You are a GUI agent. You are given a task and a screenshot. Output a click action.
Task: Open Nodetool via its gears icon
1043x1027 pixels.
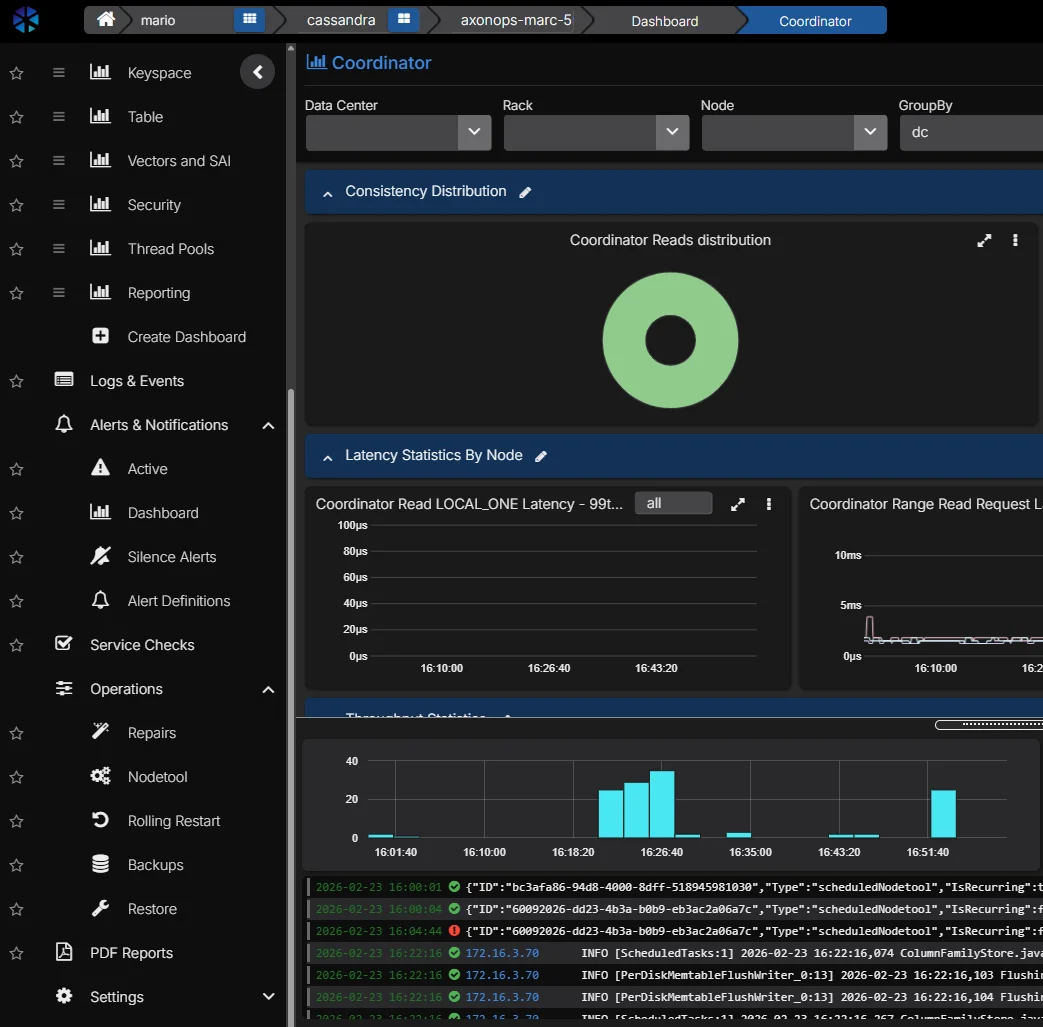(x=100, y=776)
